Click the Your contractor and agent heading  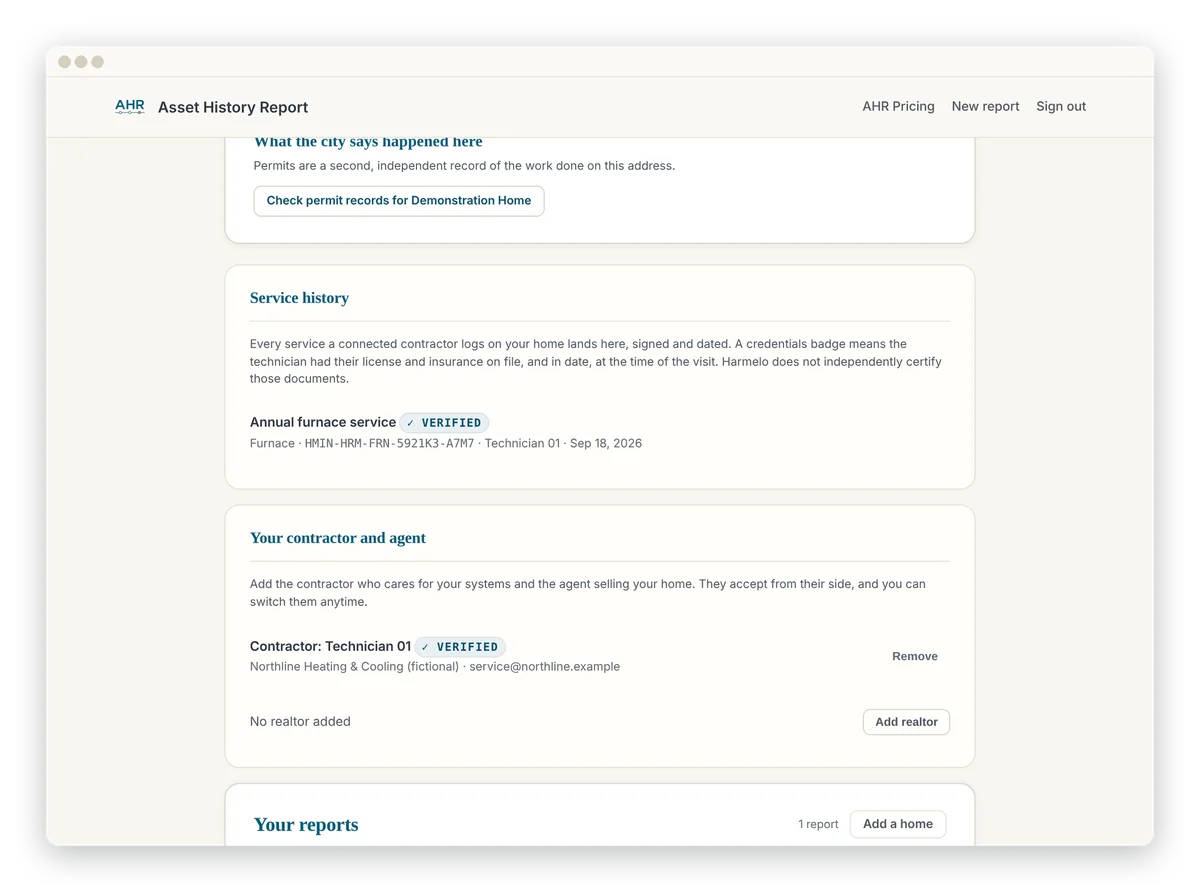click(338, 538)
